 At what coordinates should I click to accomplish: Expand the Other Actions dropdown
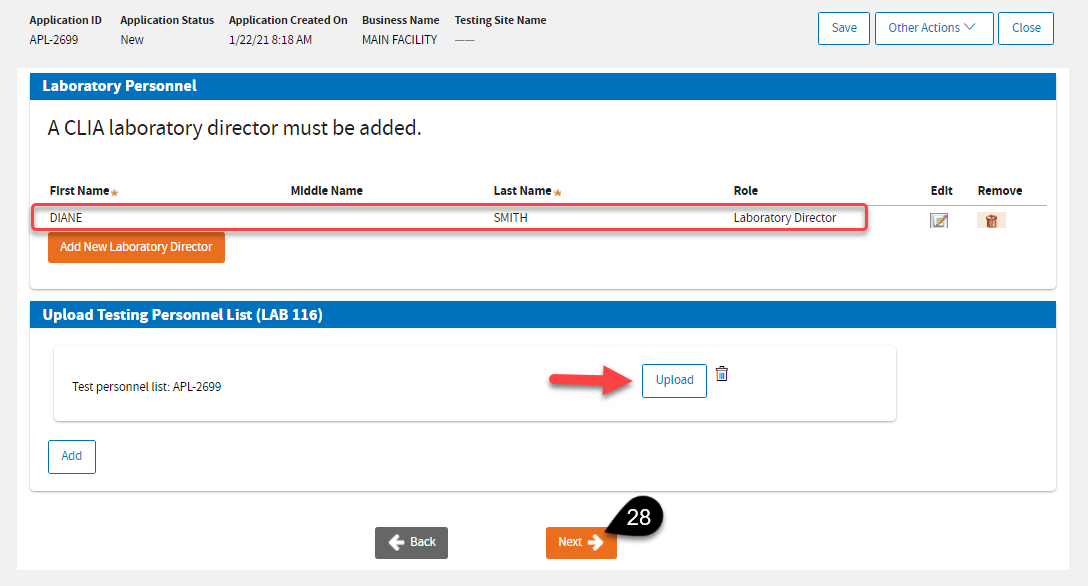[x=934, y=28]
